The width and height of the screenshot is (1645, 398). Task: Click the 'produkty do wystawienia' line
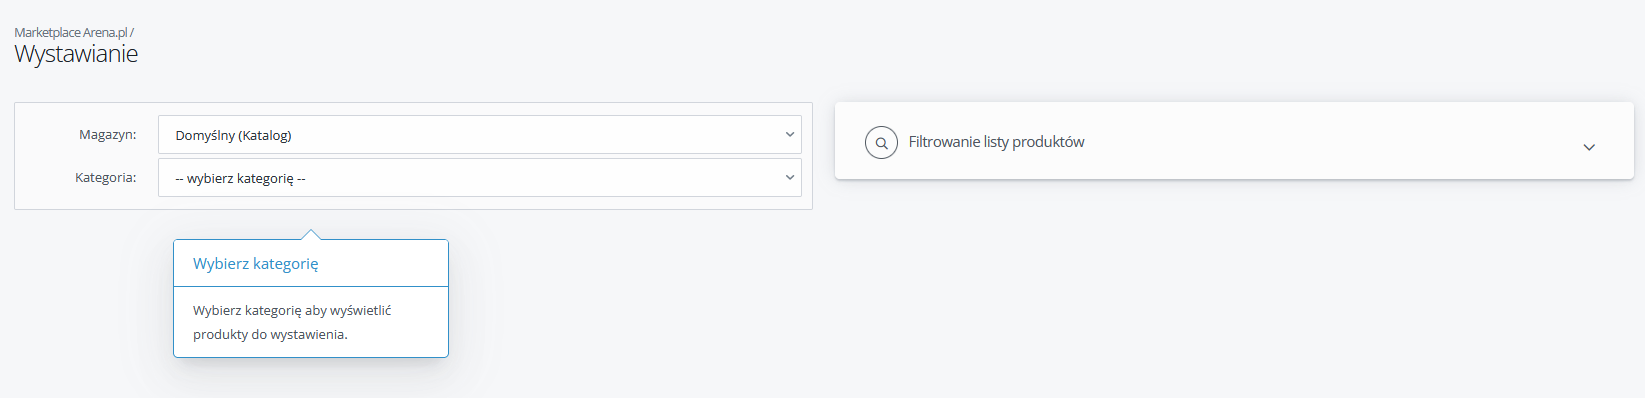(x=270, y=335)
